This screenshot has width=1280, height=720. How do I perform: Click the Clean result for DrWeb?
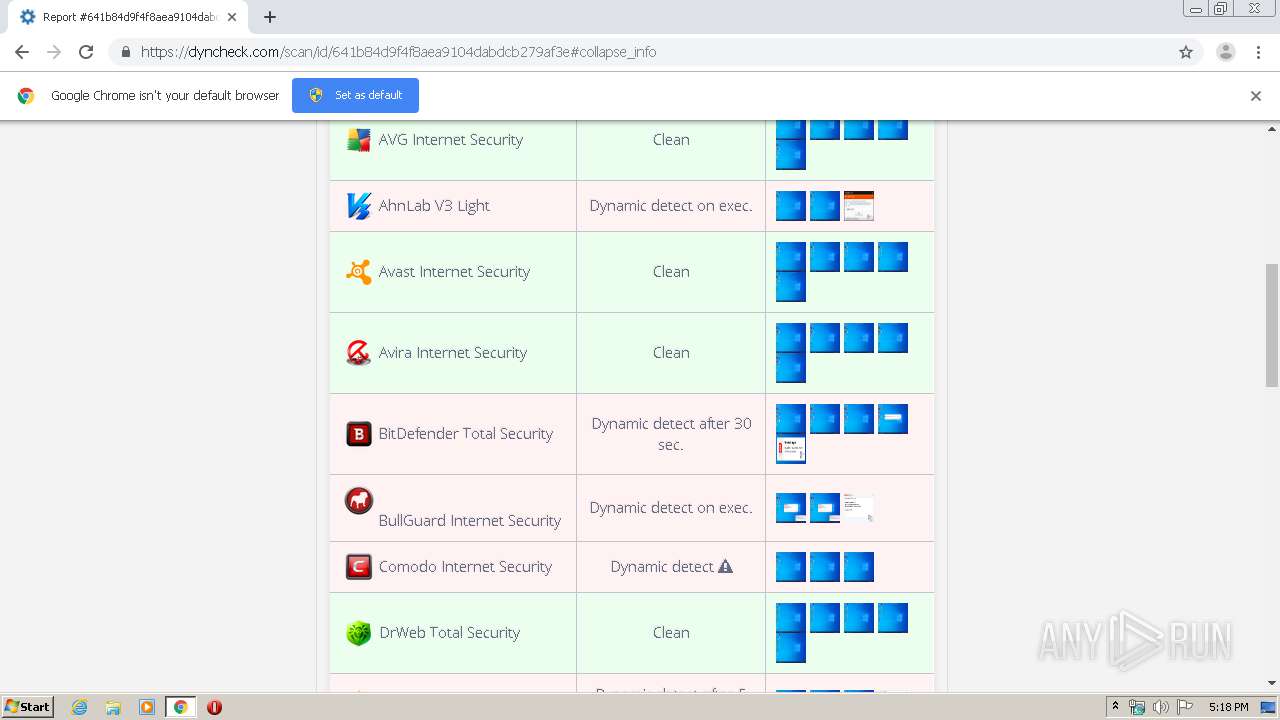pos(671,633)
